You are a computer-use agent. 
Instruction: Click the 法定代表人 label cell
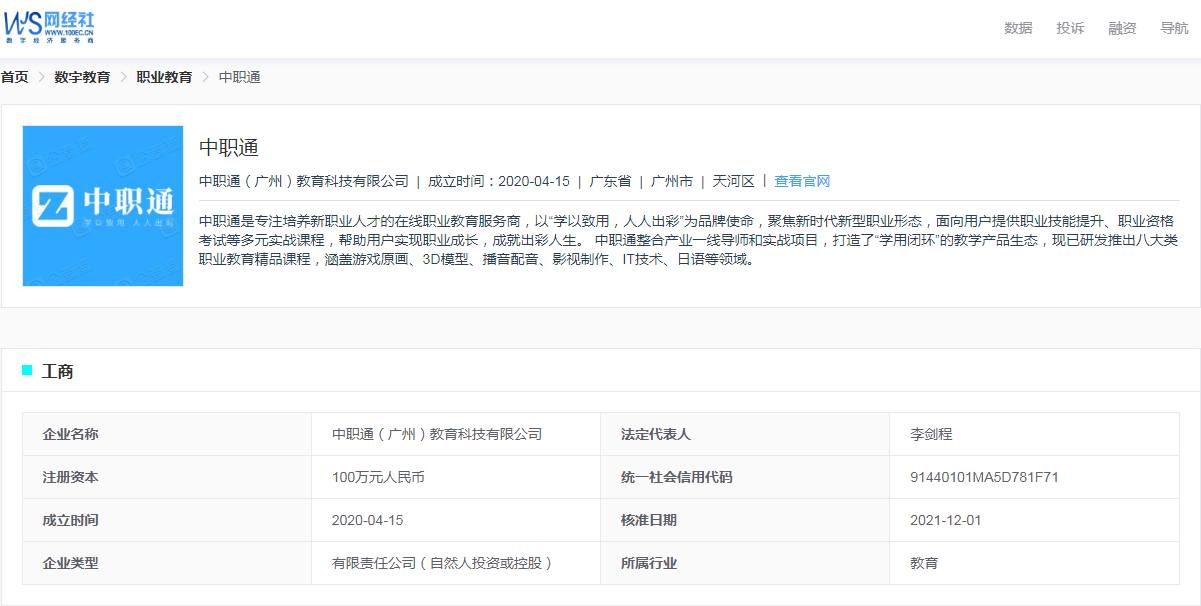pyautogui.click(x=745, y=434)
